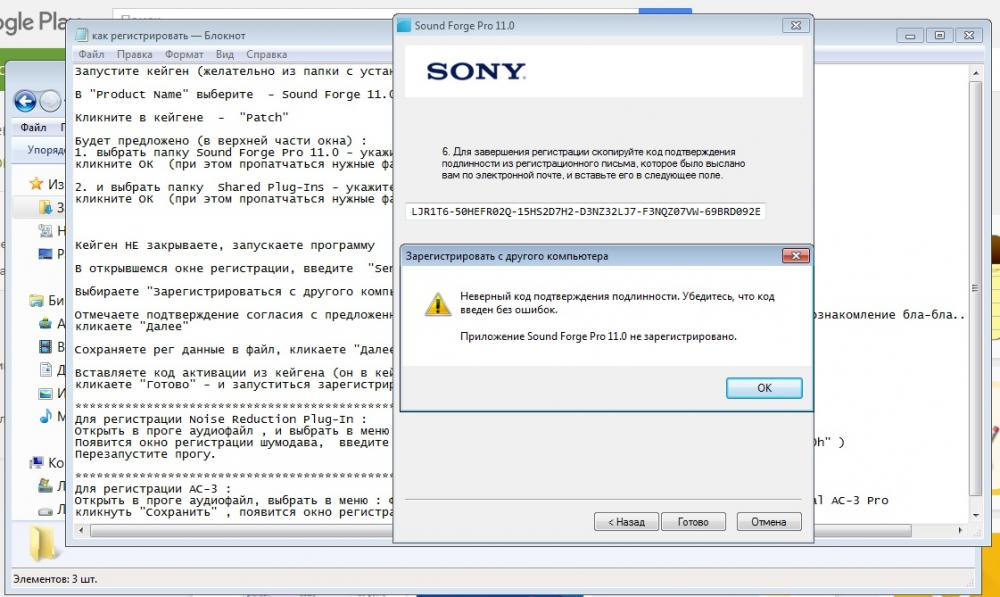This screenshot has height=597, width=1000.
Task: Open the Правка menu in Notepad
Action: coord(134,55)
